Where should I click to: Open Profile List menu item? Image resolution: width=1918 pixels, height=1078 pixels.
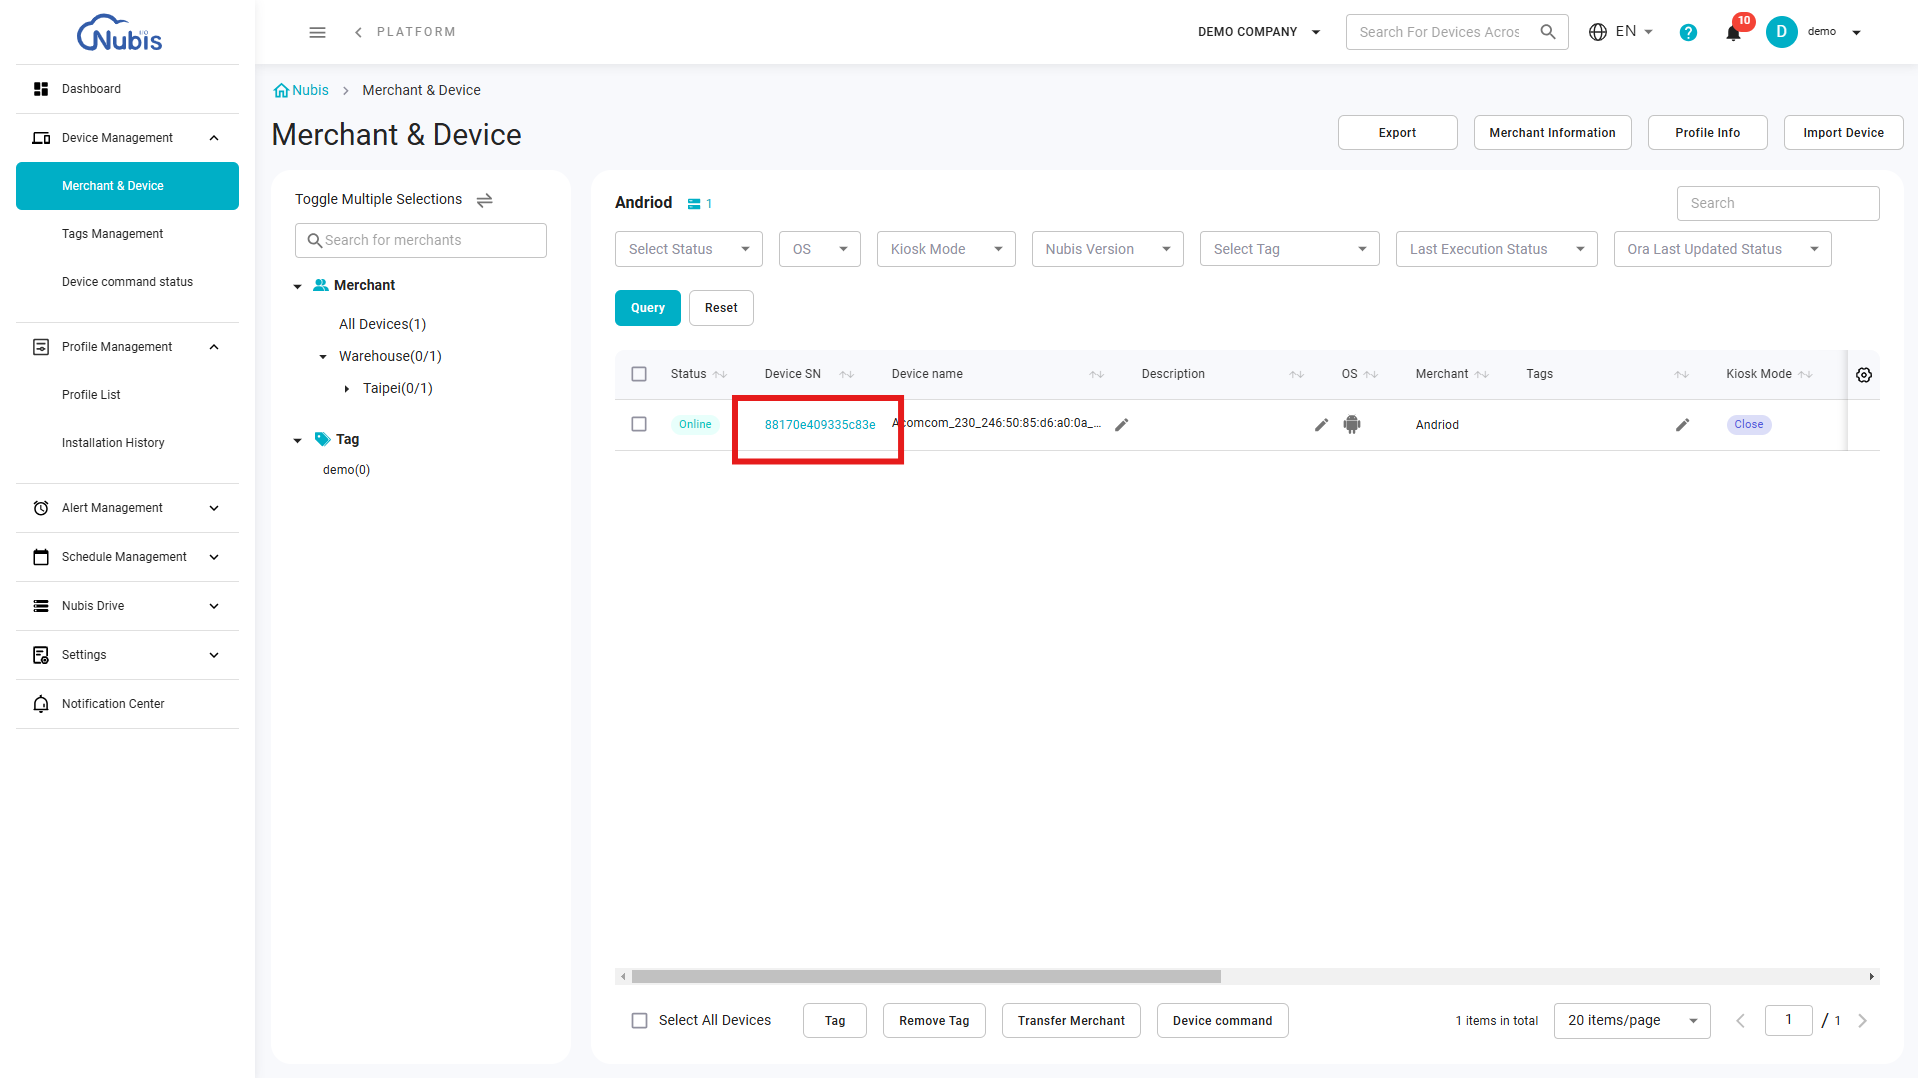pyautogui.click(x=127, y=395)
